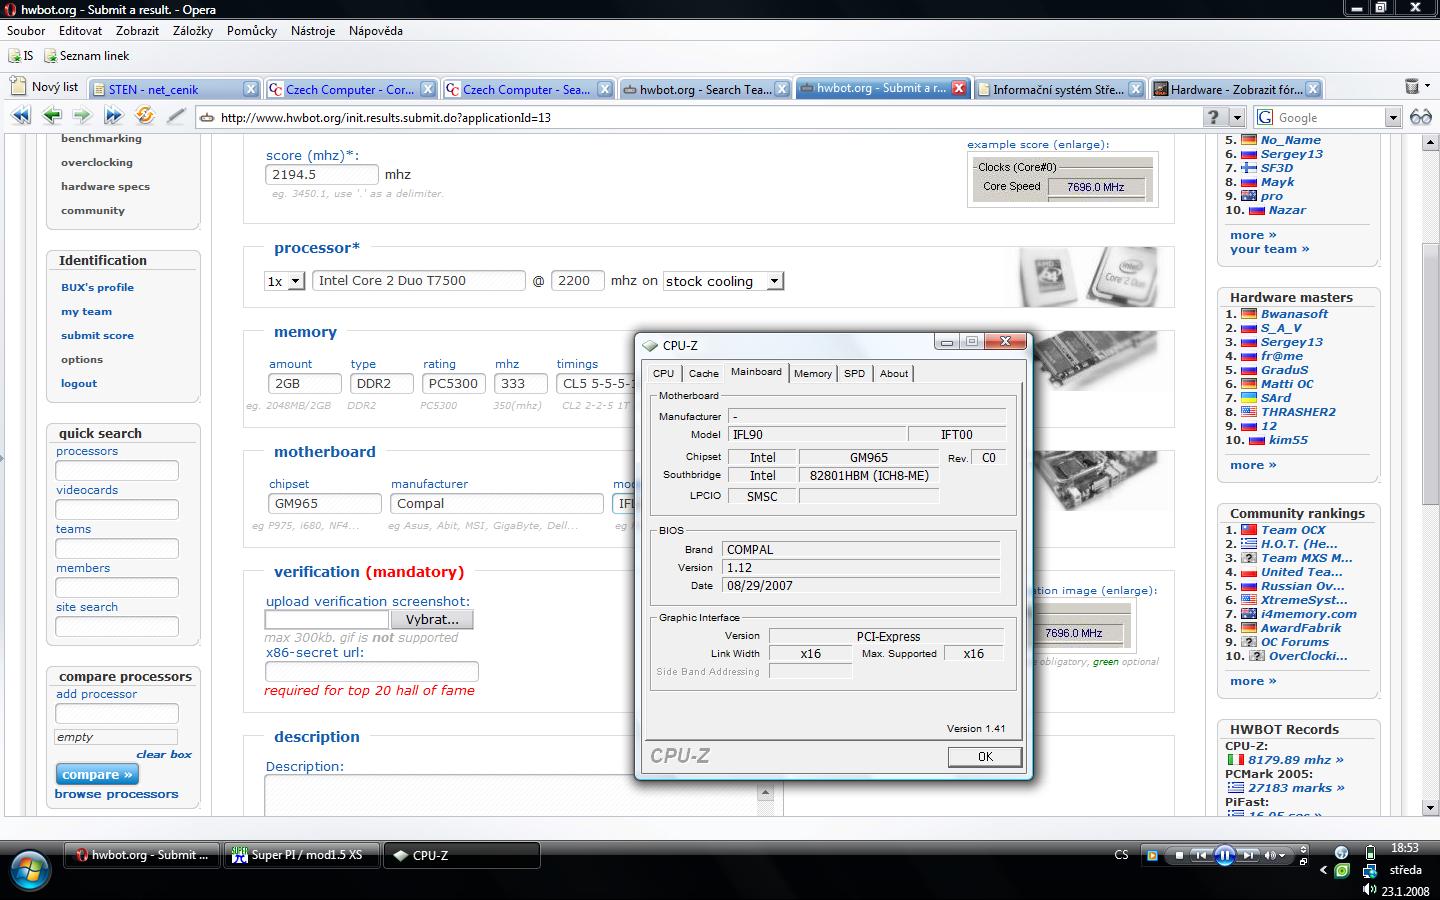Switch to the Cache tab in CPU-Z
Image resolution: width=1440 pixels, height=900 pixels.
pos(704,373)
